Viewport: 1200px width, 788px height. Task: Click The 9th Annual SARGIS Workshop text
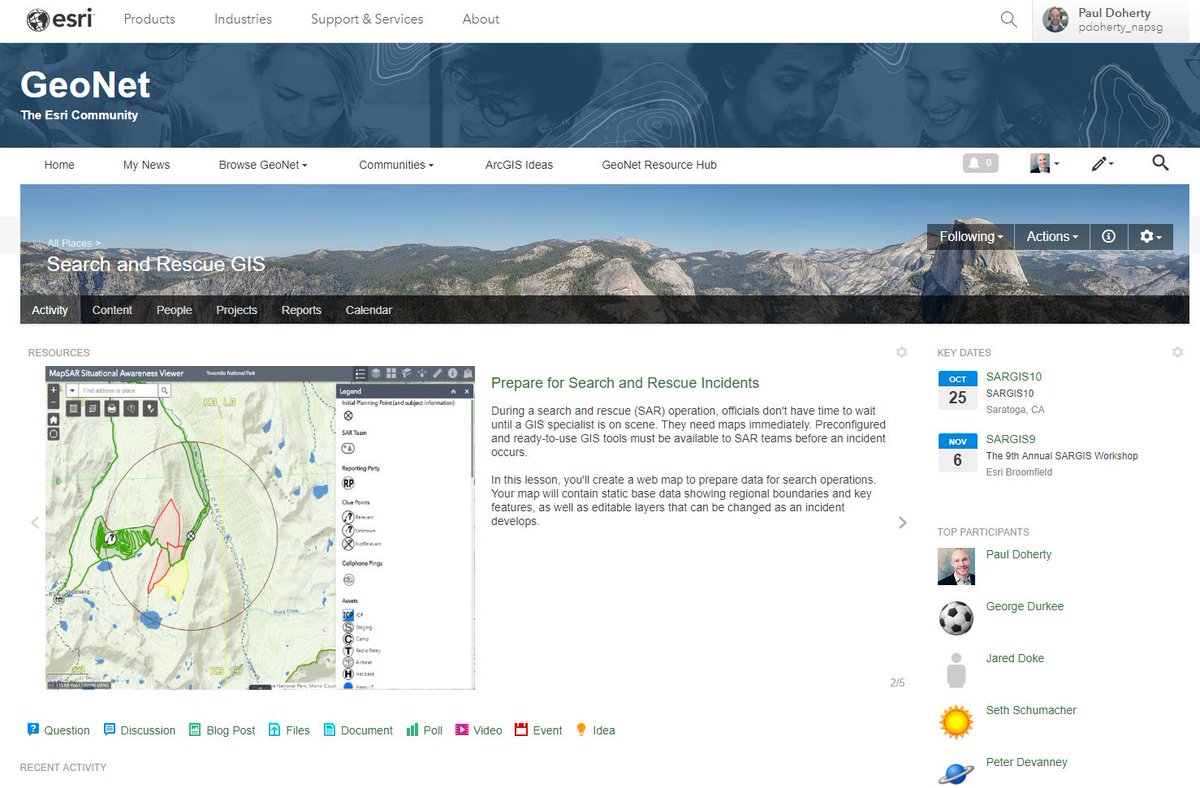(1062, 456)
